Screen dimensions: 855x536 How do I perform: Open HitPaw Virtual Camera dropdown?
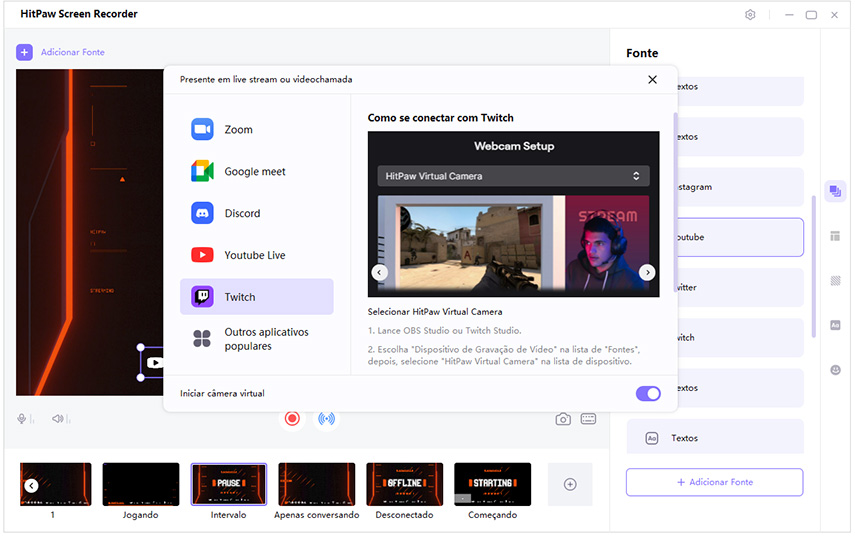pos(513,176)
